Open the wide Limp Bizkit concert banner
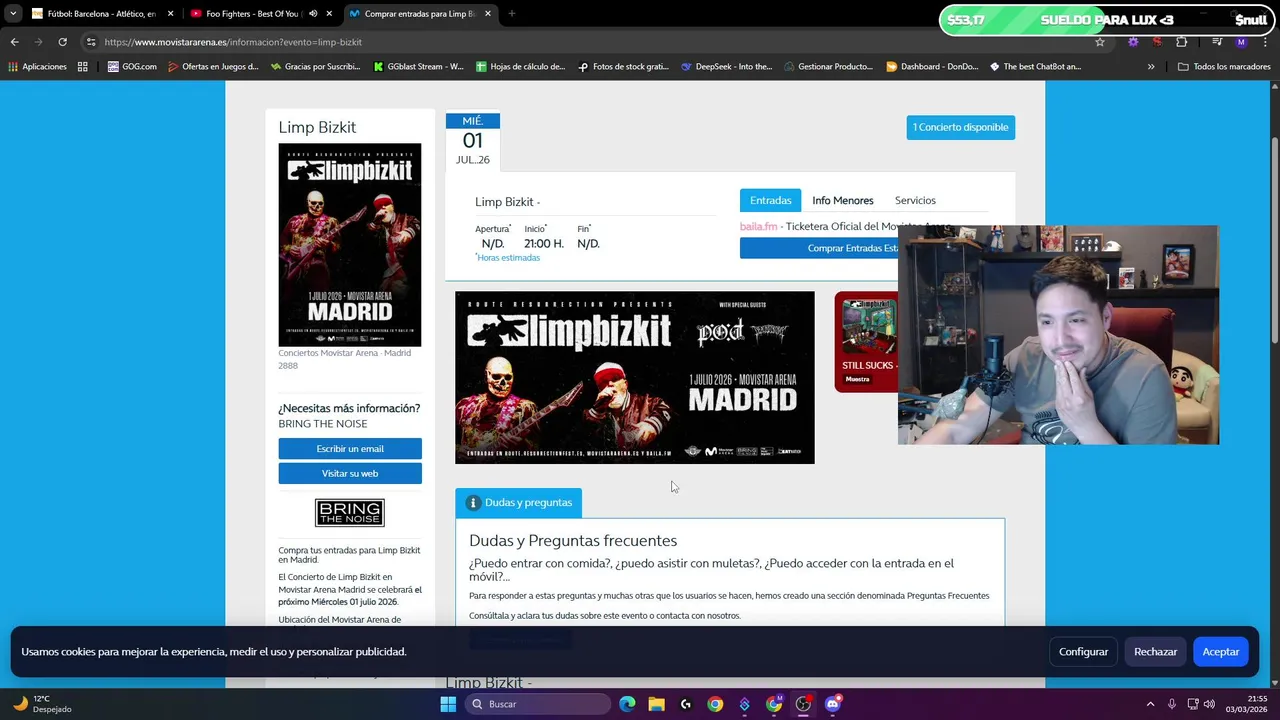This screenshot has width=1280, height=720. [x=635, y=377]
